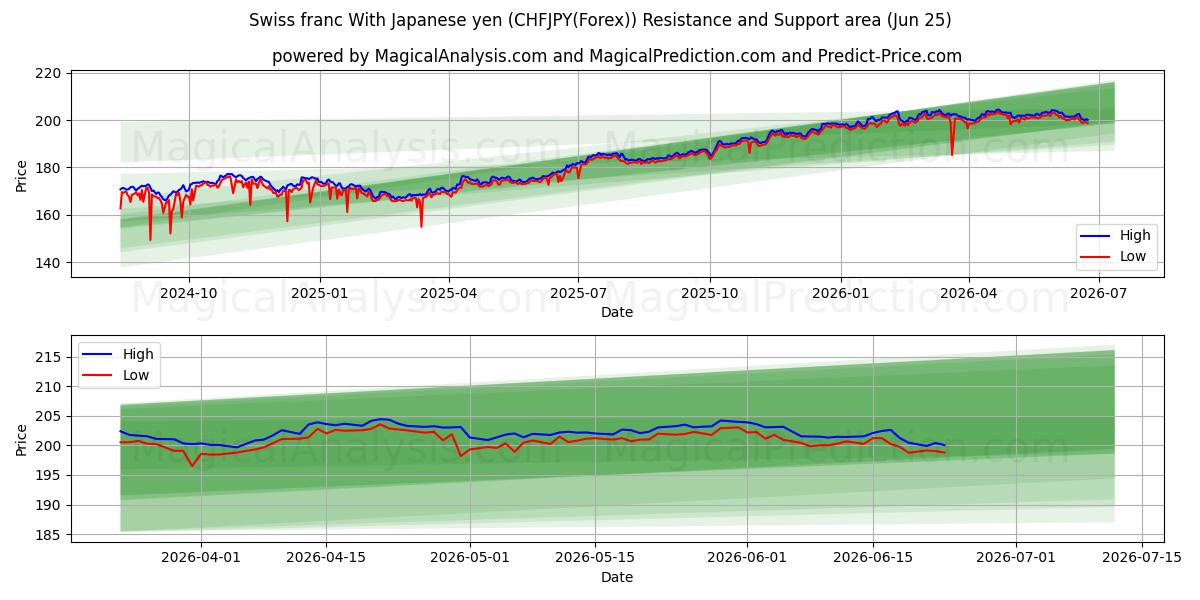1200x600 pixels.
Task: Click 'Low' in the upper chart legend
Action: [1134, 256]
